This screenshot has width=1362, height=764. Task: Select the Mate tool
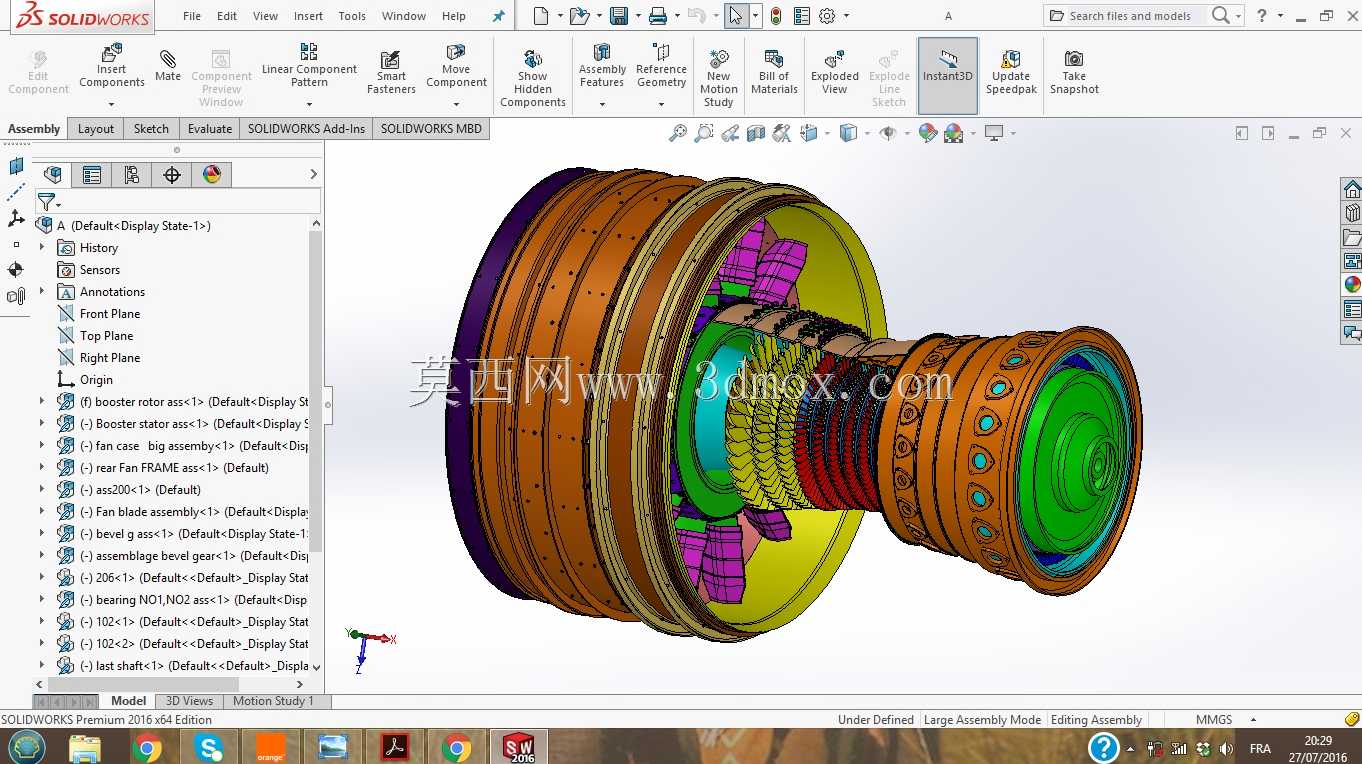click(168, 66)
